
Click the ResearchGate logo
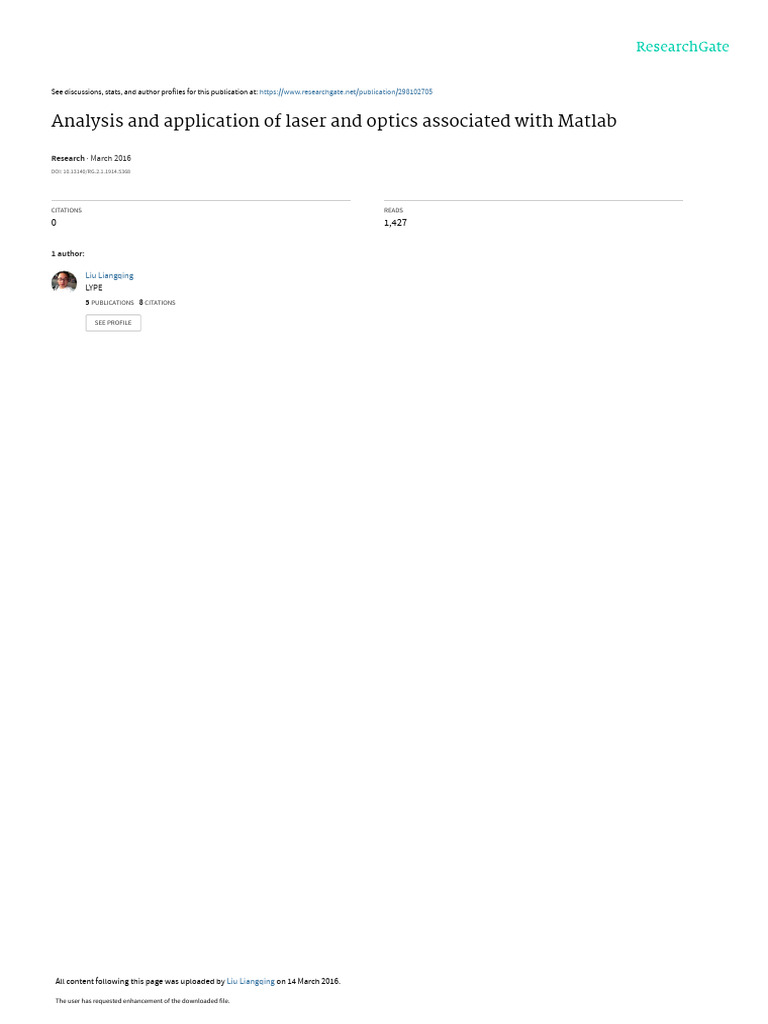pos(682,47)
